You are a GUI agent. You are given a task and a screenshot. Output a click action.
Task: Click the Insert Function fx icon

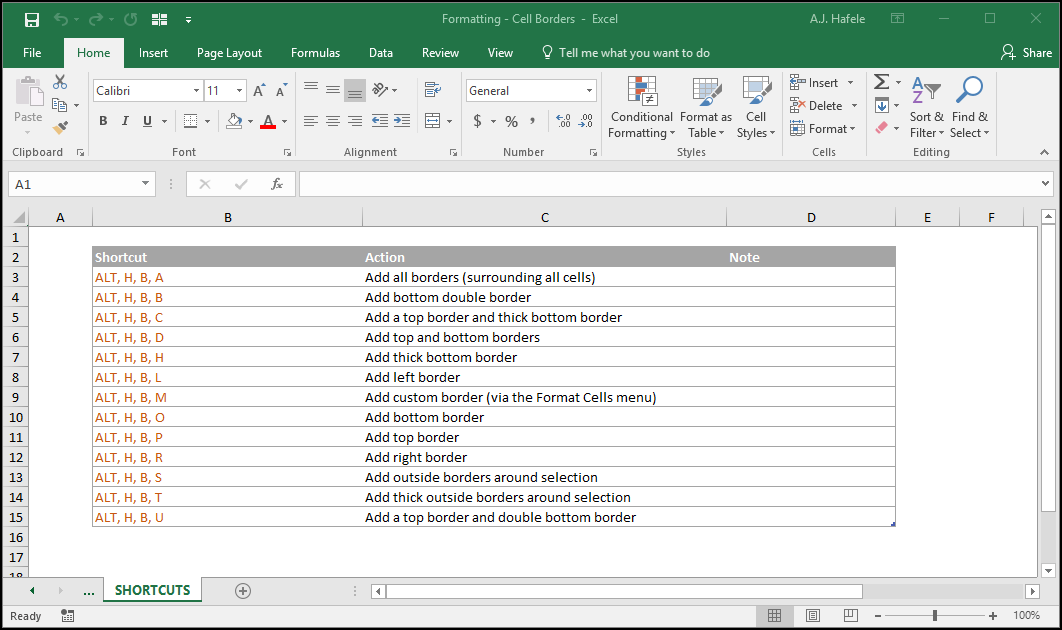pos(276,184)
